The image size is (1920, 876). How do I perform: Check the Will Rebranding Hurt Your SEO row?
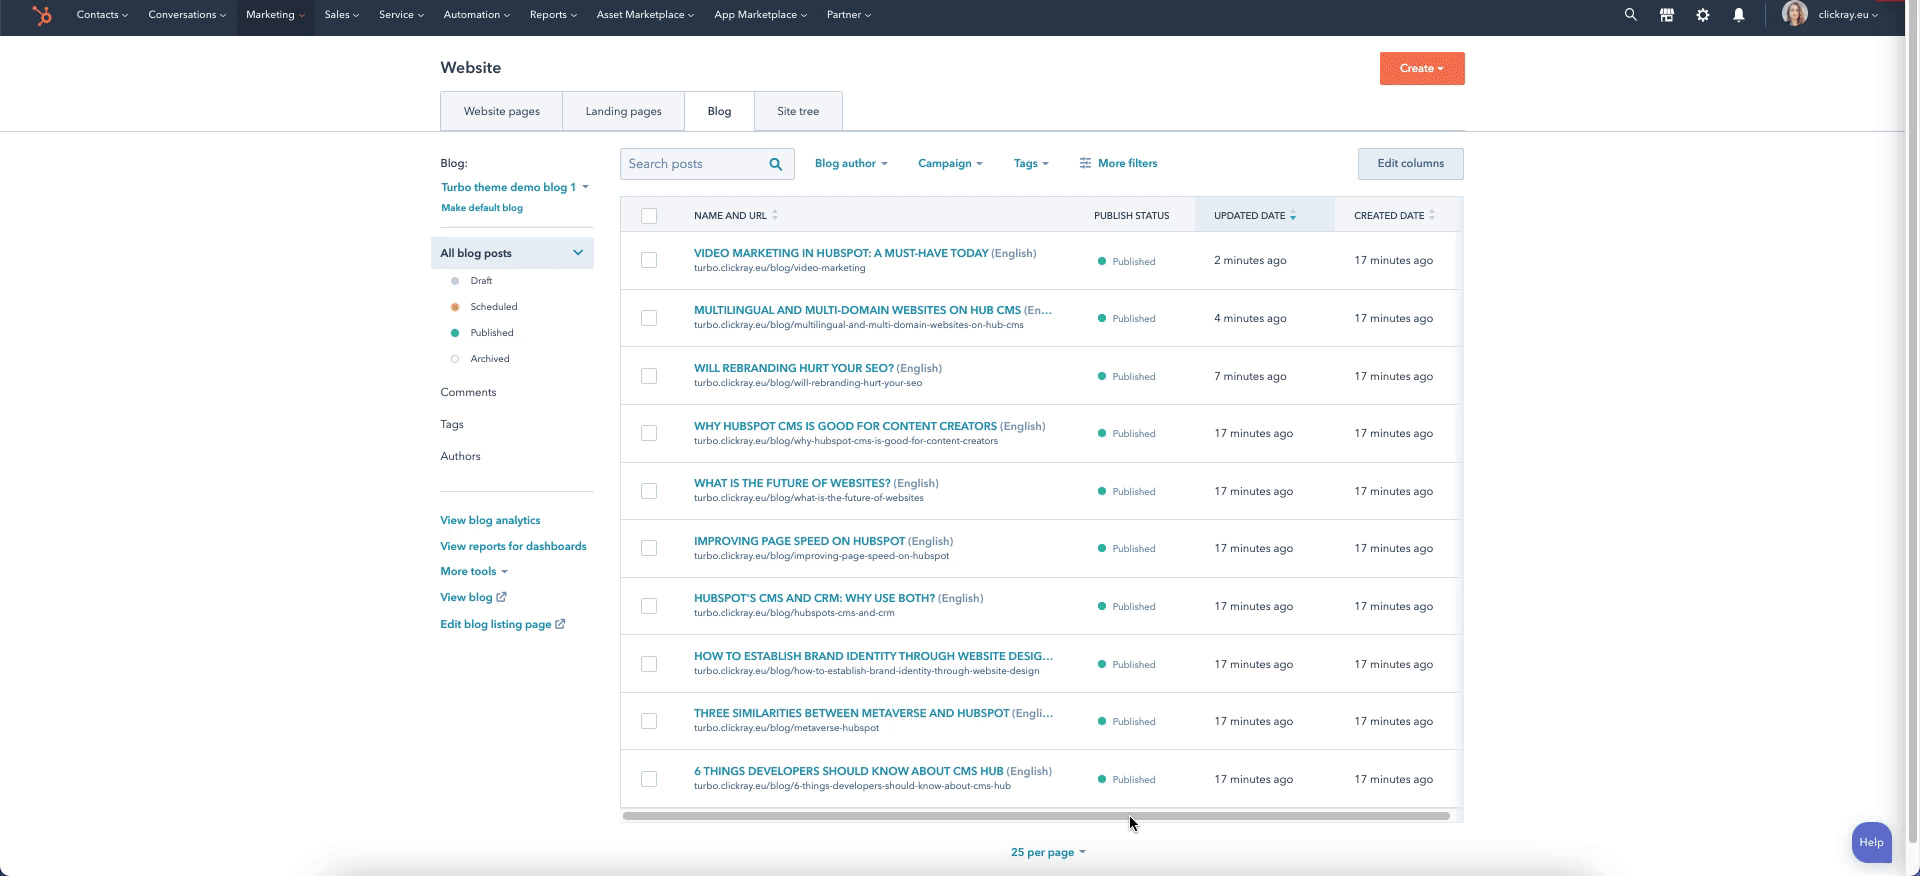(649, 376)
